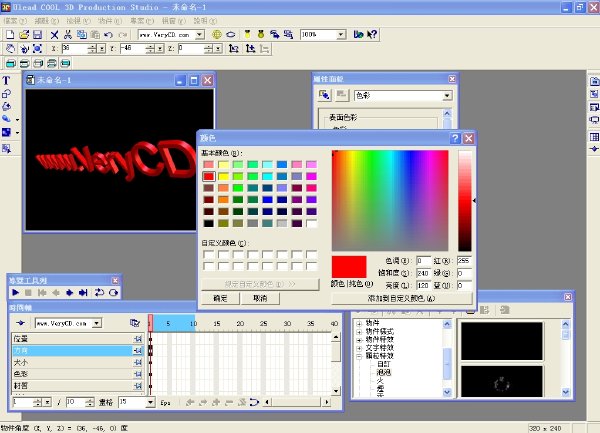The height and width of the screenshot is (433, 600).
Task: Click the reverse loop arrow at the timeline bottom
Action: [x=254, y=402]
